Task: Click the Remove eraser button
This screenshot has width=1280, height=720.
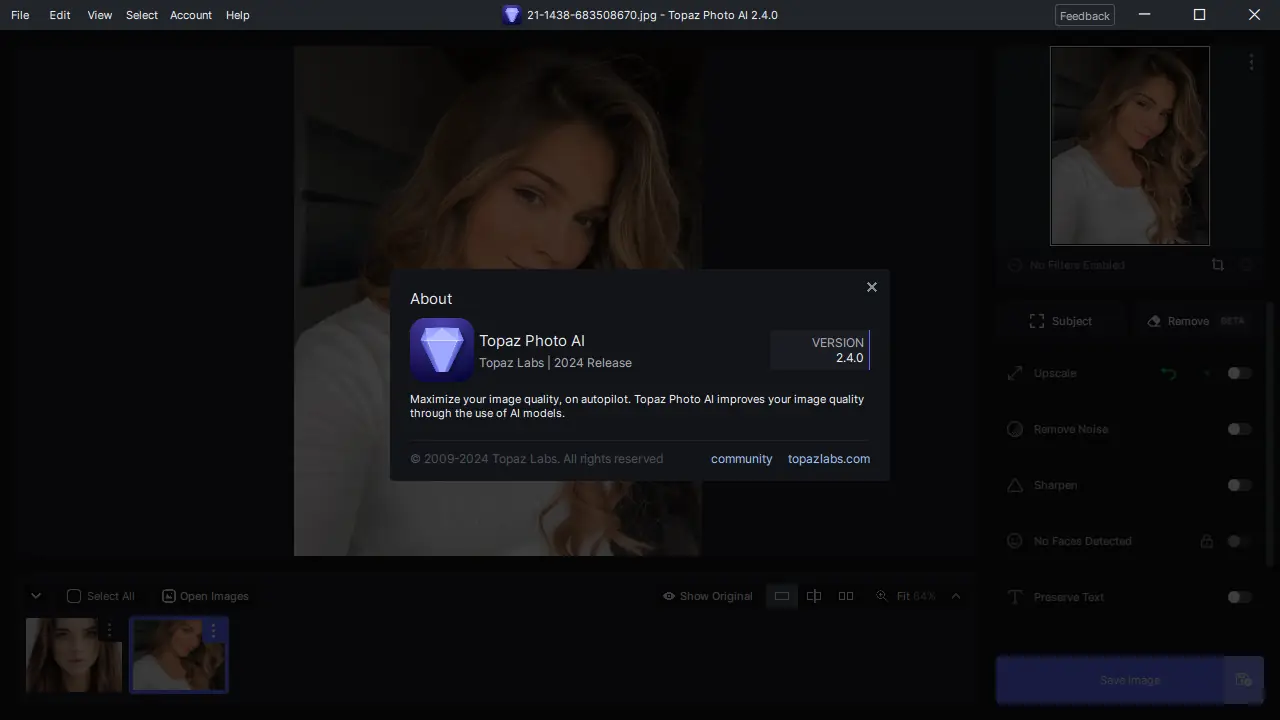Action: [x=1196, y=321]
